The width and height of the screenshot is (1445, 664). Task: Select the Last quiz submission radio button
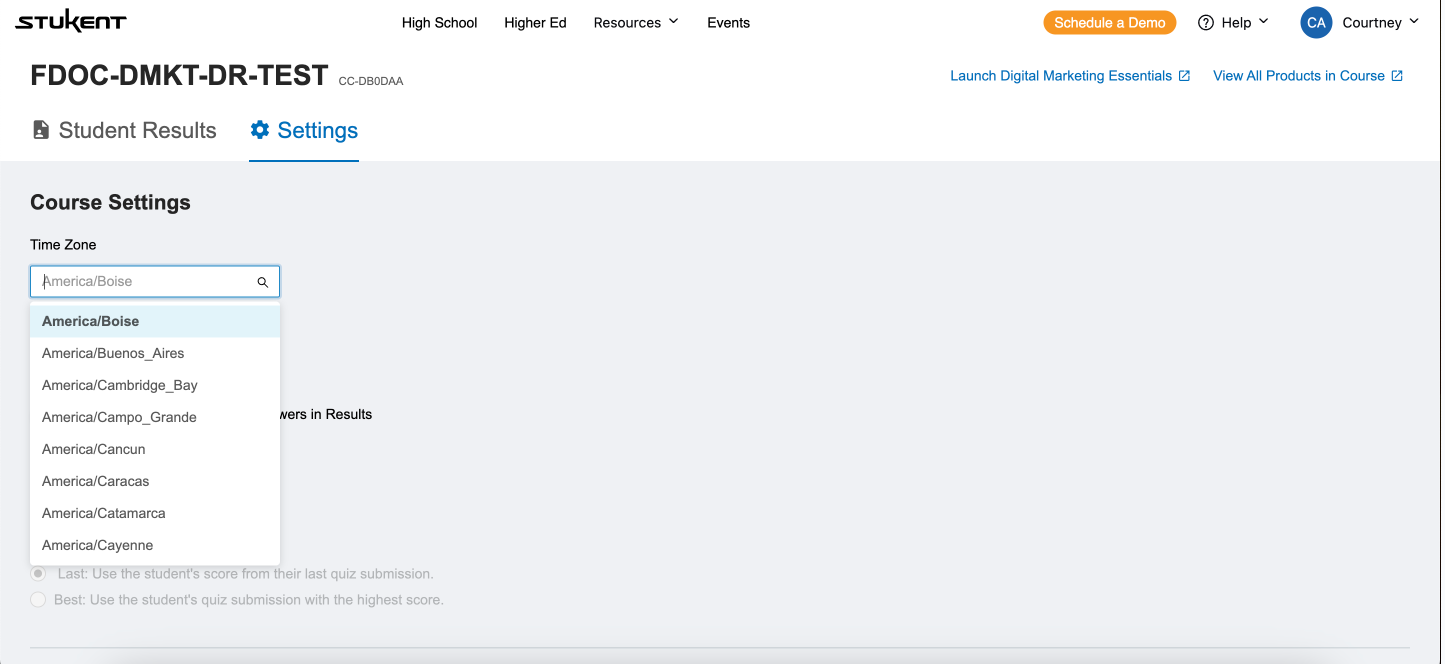click(38, 574)
